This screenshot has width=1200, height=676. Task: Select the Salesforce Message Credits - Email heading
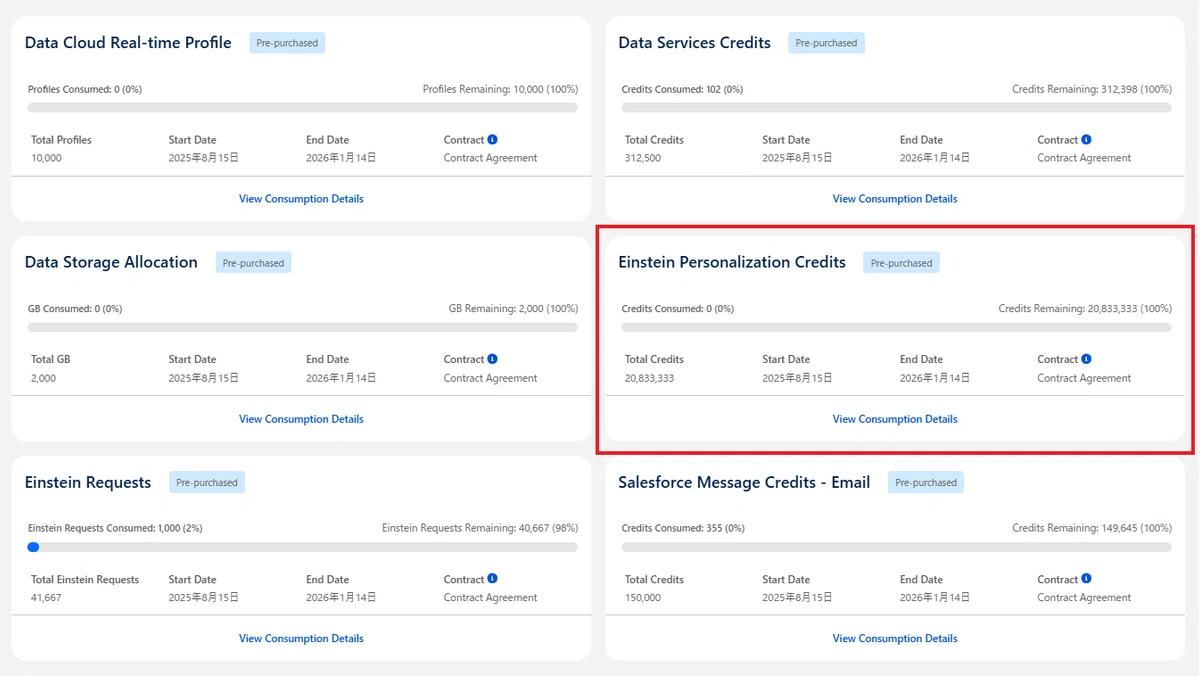(x=744, y=482)
